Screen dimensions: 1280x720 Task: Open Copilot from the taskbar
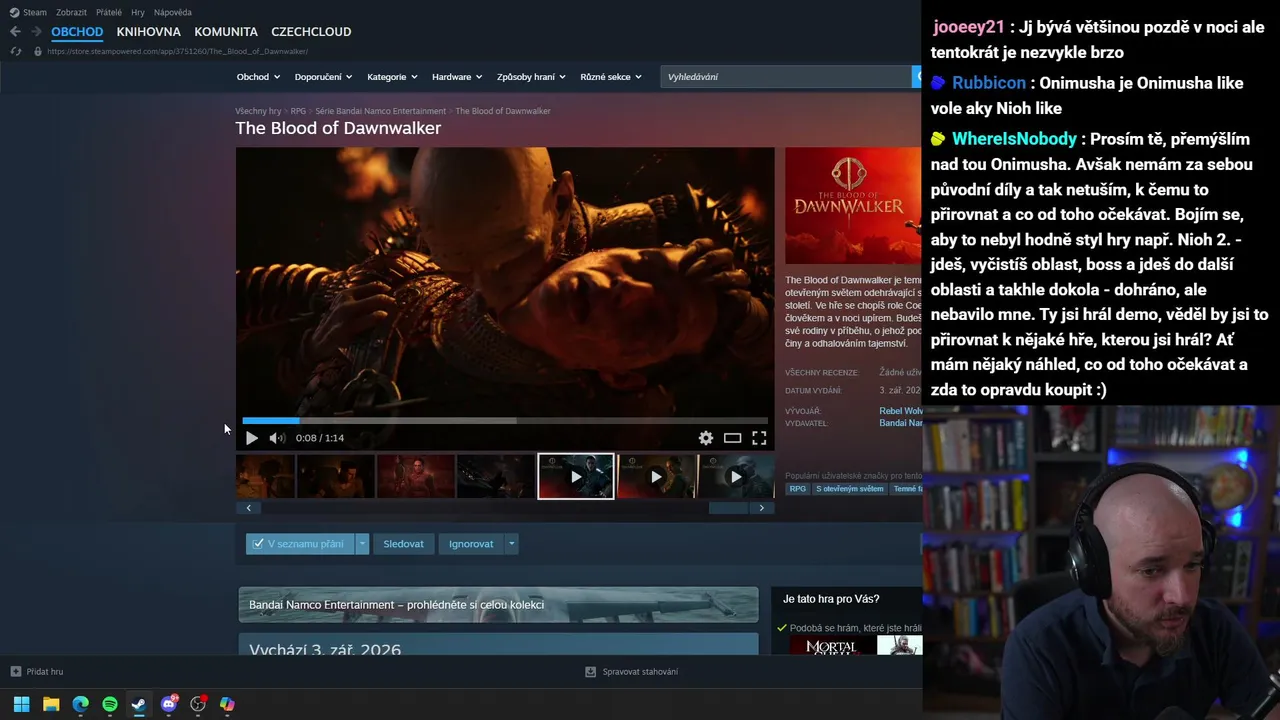(227, 704)
